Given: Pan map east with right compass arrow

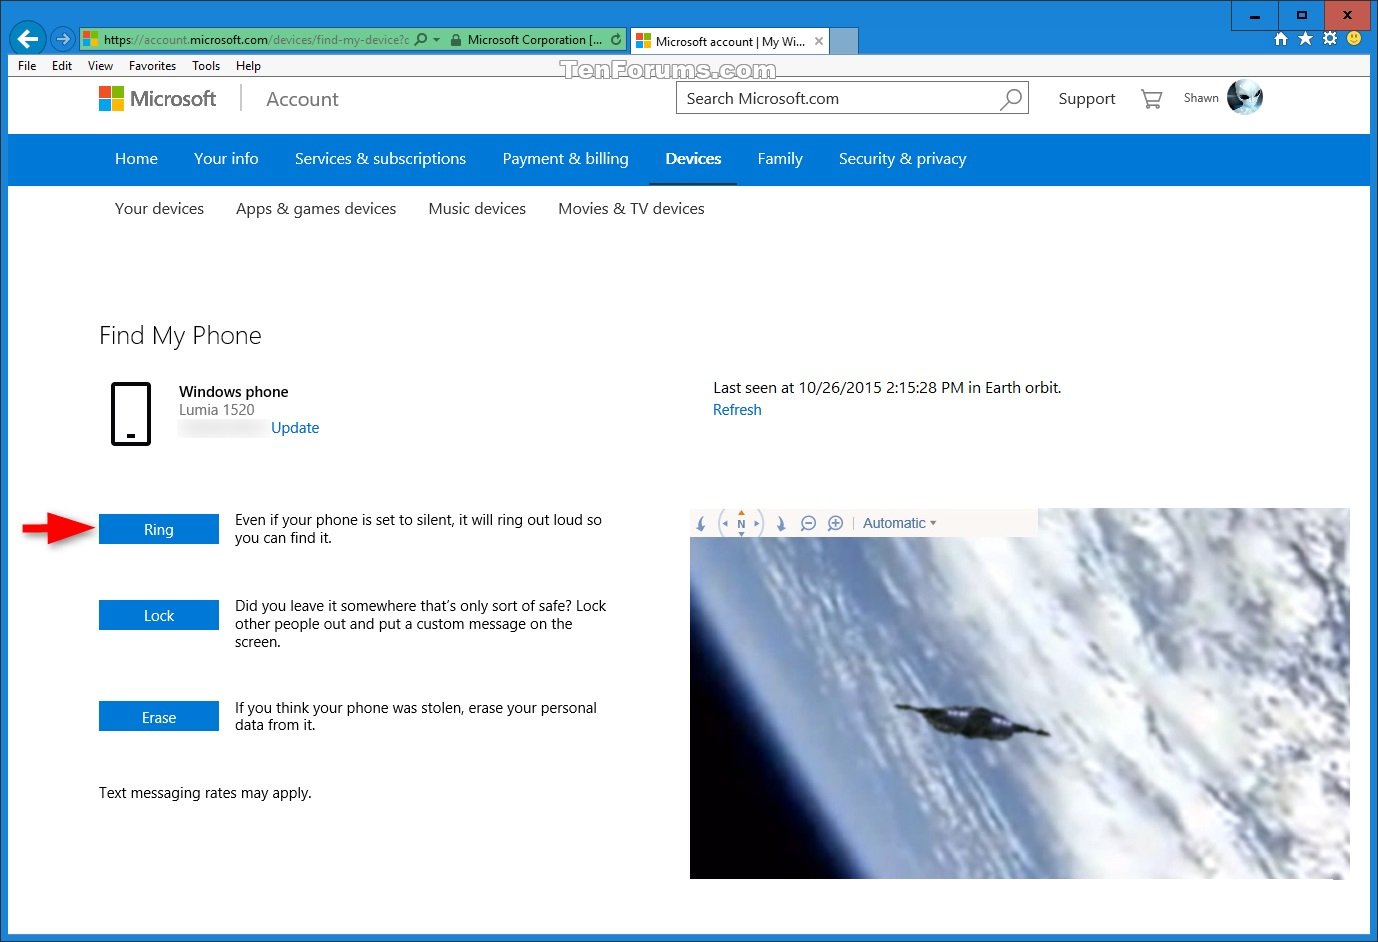Looking at the screenshot, I should coord(757,523).
